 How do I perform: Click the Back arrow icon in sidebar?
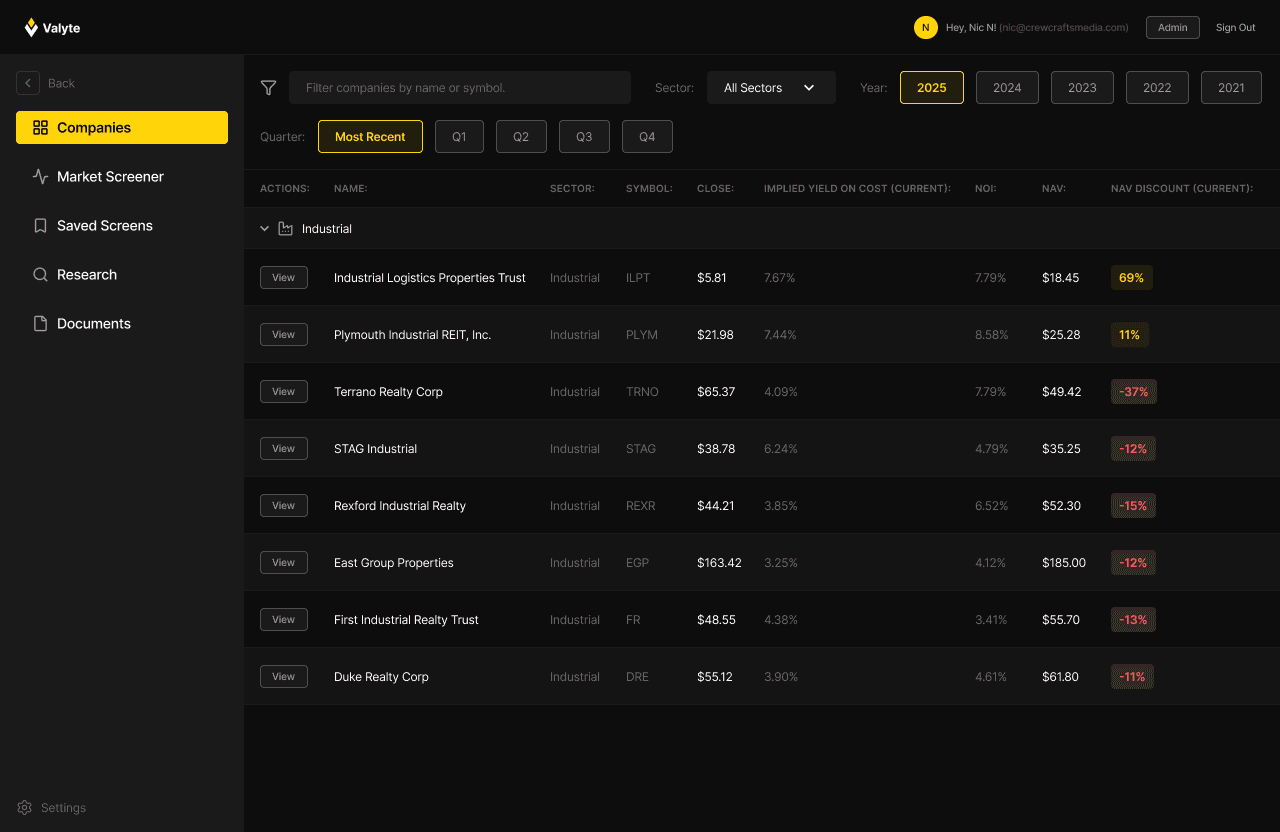coord(28,83)
